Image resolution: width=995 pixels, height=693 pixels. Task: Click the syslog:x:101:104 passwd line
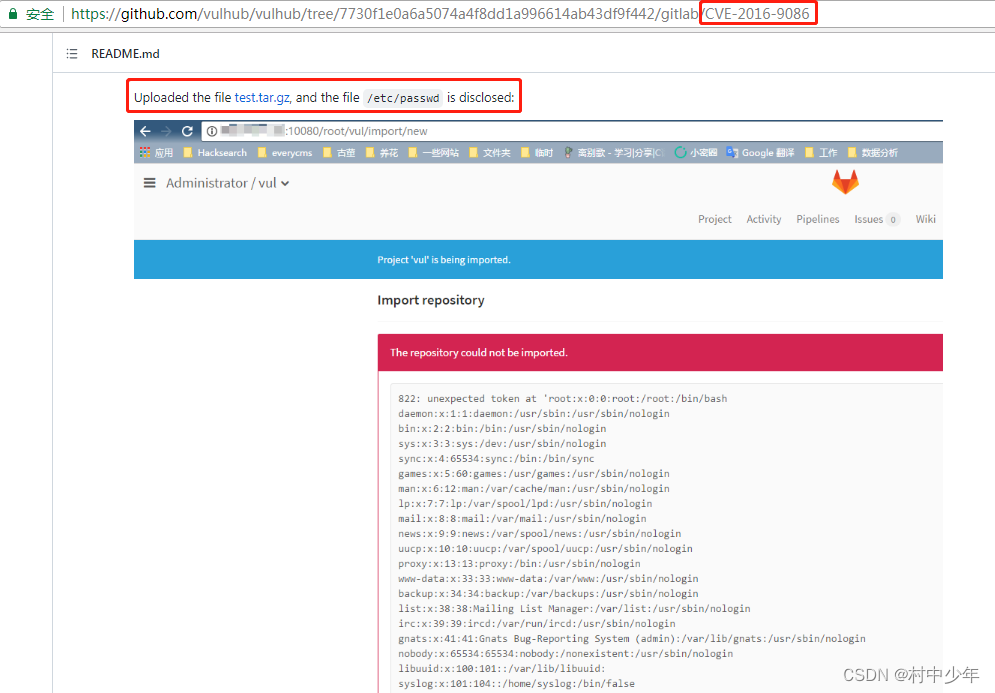[x=516, y=683]
